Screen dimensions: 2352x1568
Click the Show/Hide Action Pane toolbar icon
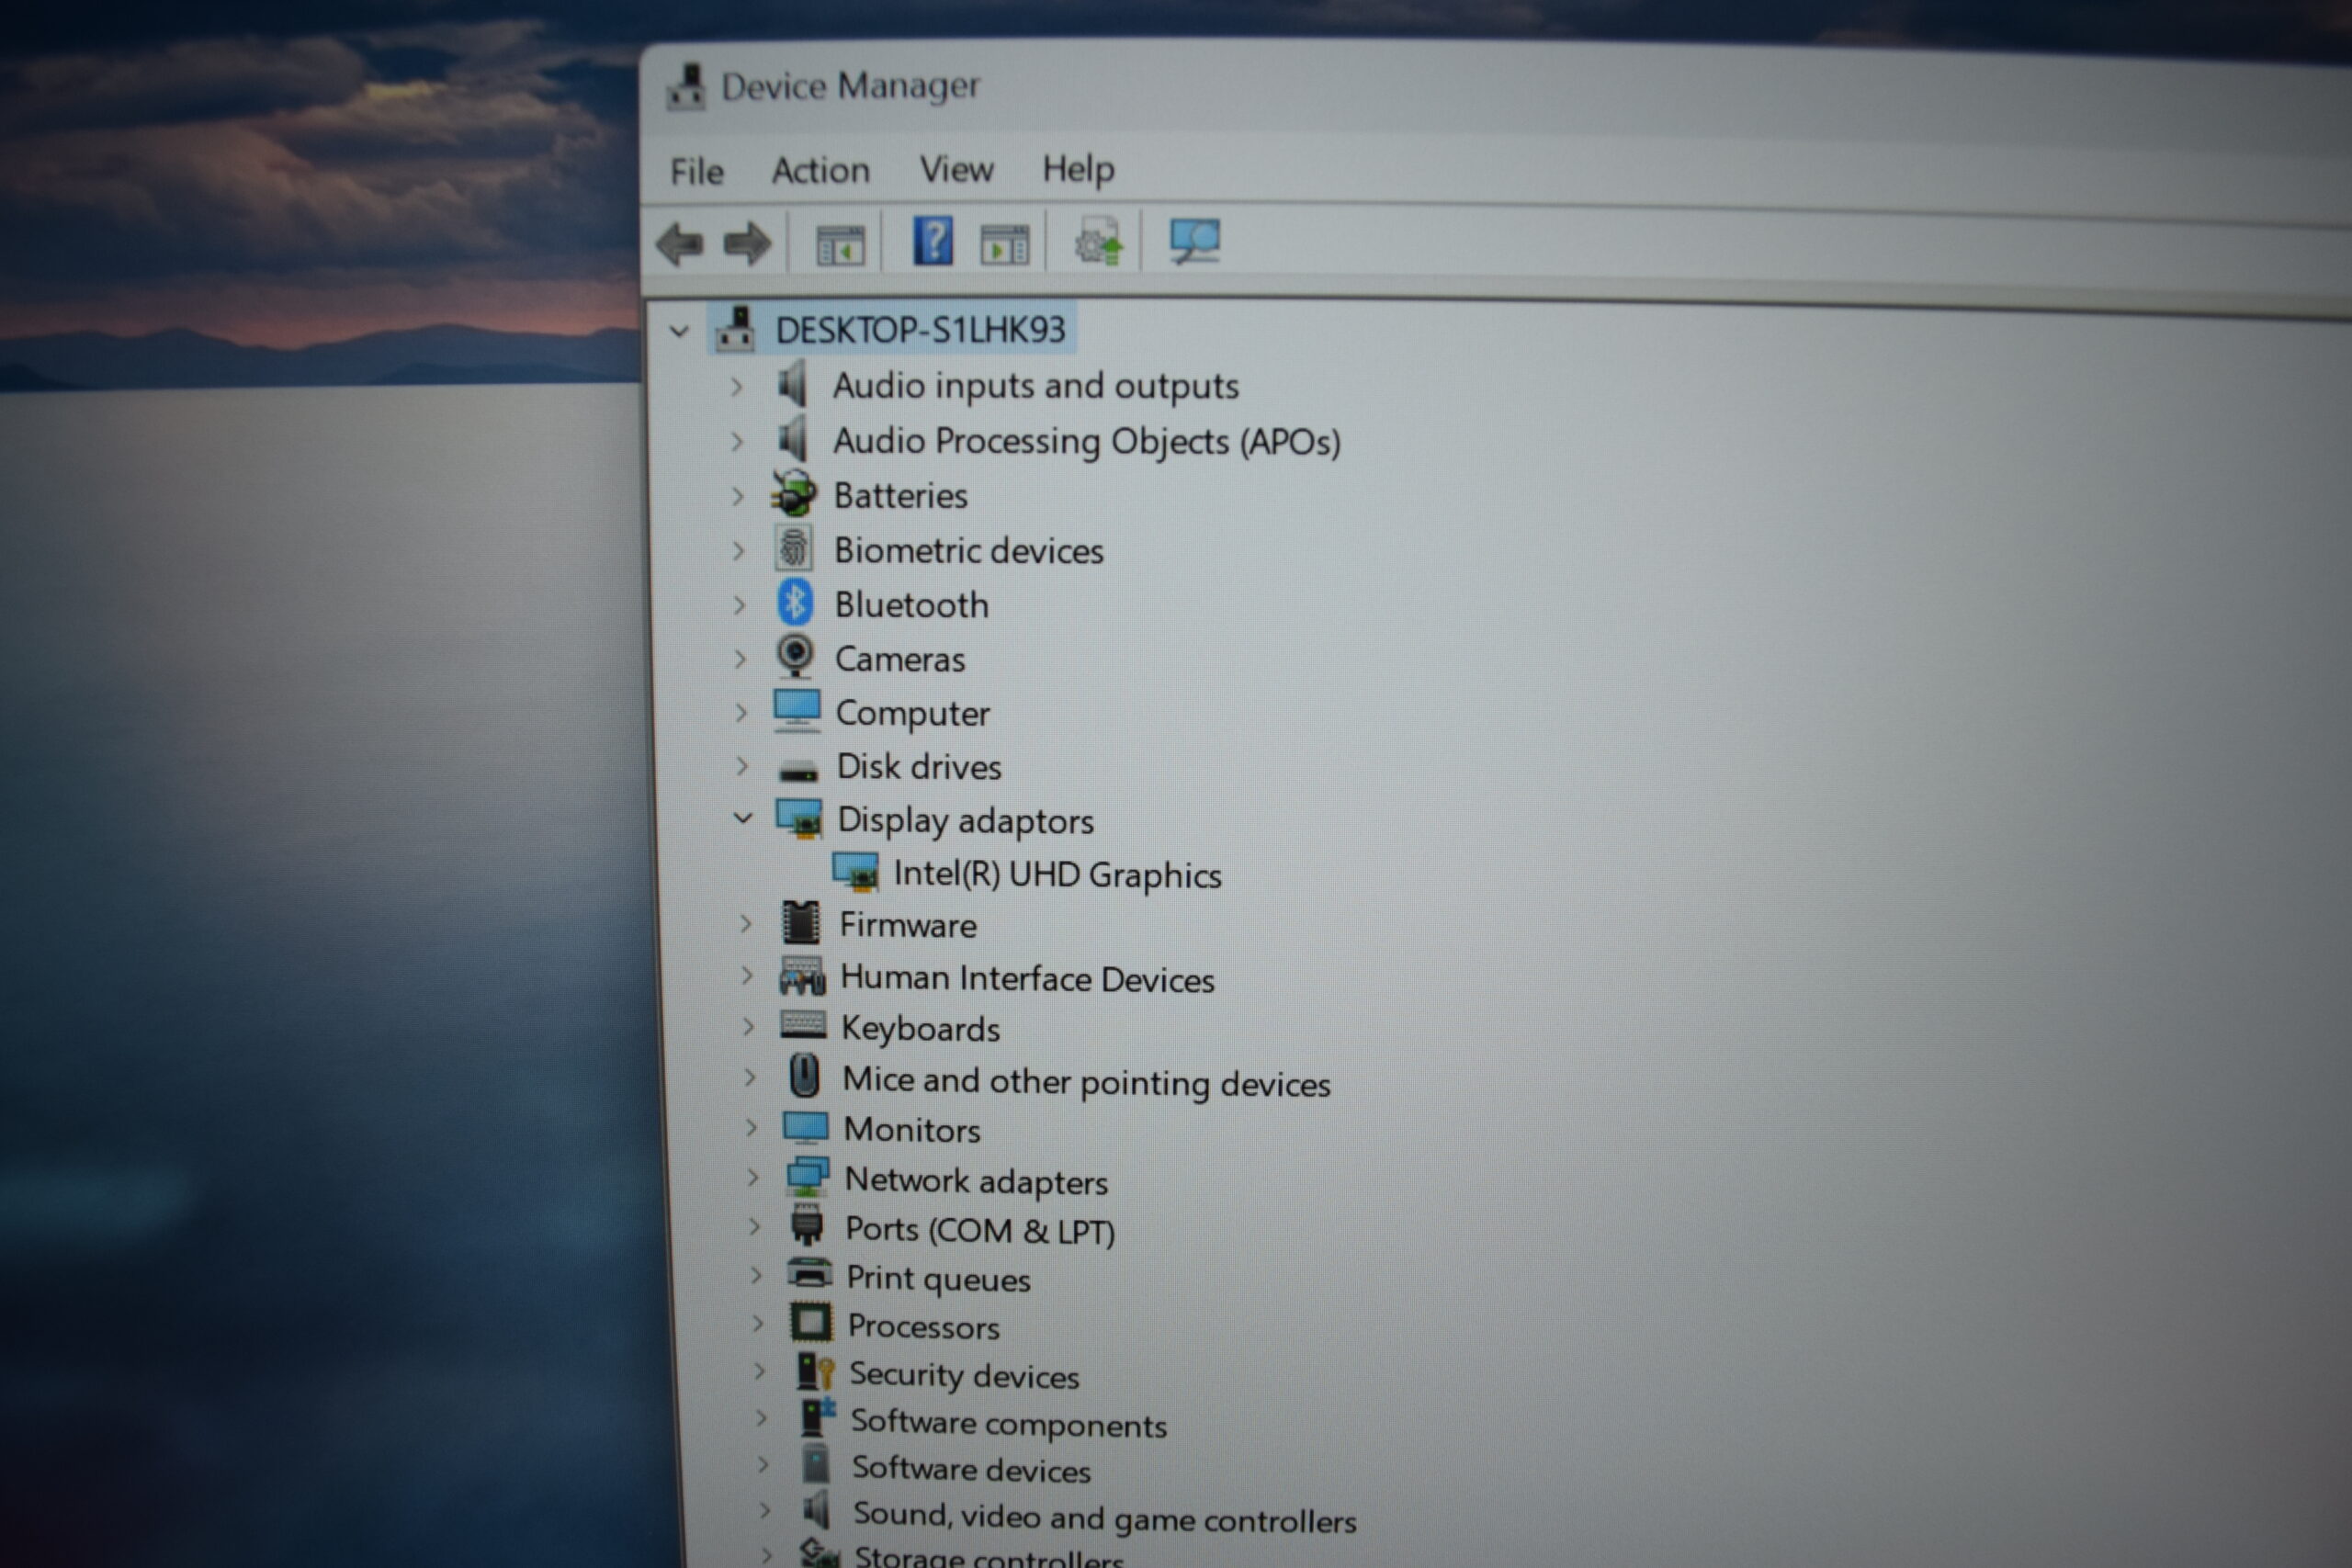[x=1004, y=244]
